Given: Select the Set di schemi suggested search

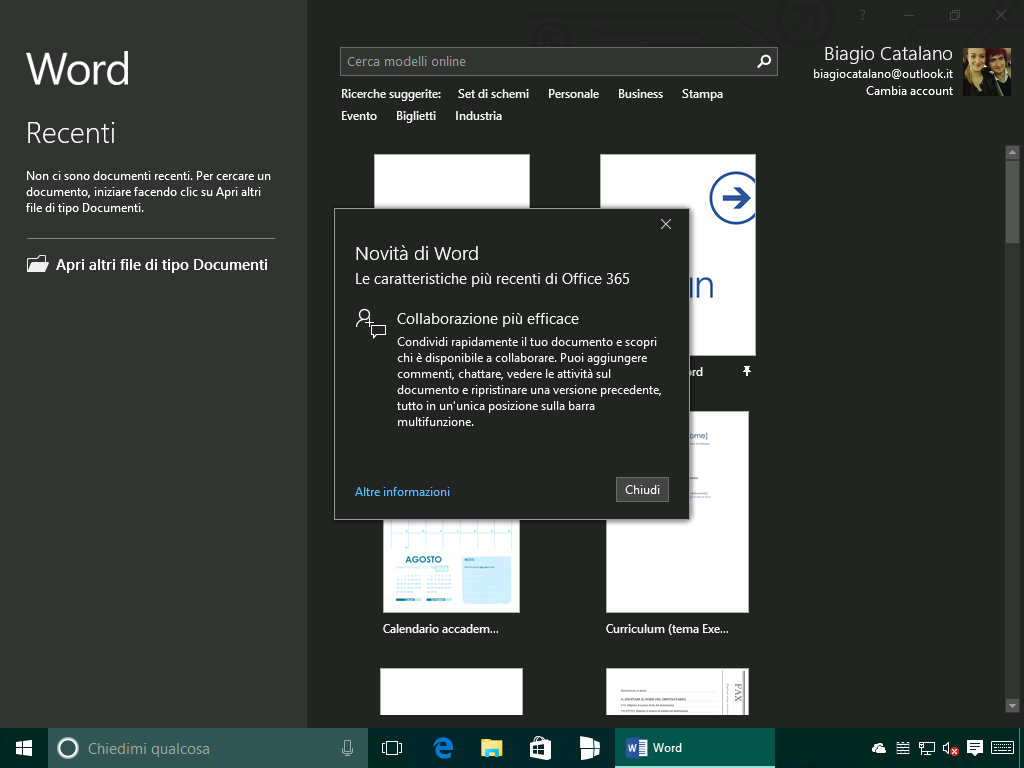Looking at the screenshot, I should click(493, 94).
